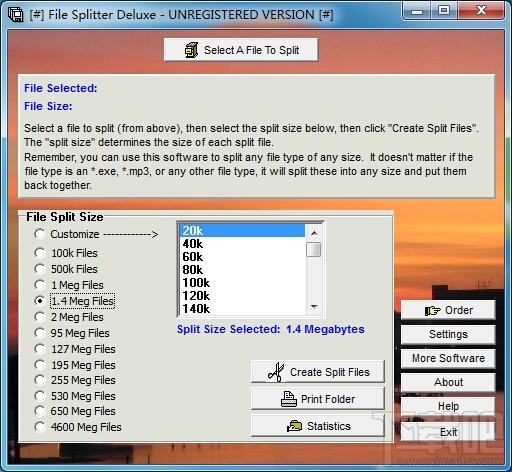Image resolution: width=512 pixels, height=472 pixels.
Task: Select 20k in the custom size list
Action: coord(242,231)
